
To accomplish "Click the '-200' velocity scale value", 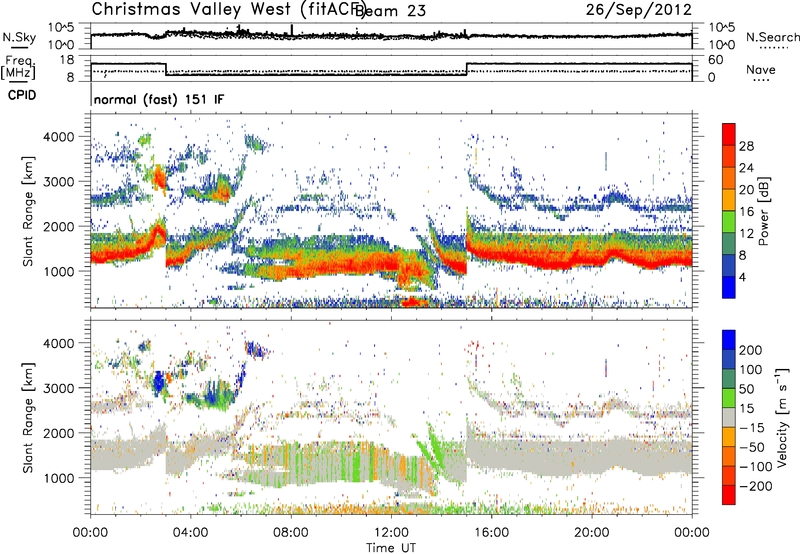I will [x=755, y=486].
